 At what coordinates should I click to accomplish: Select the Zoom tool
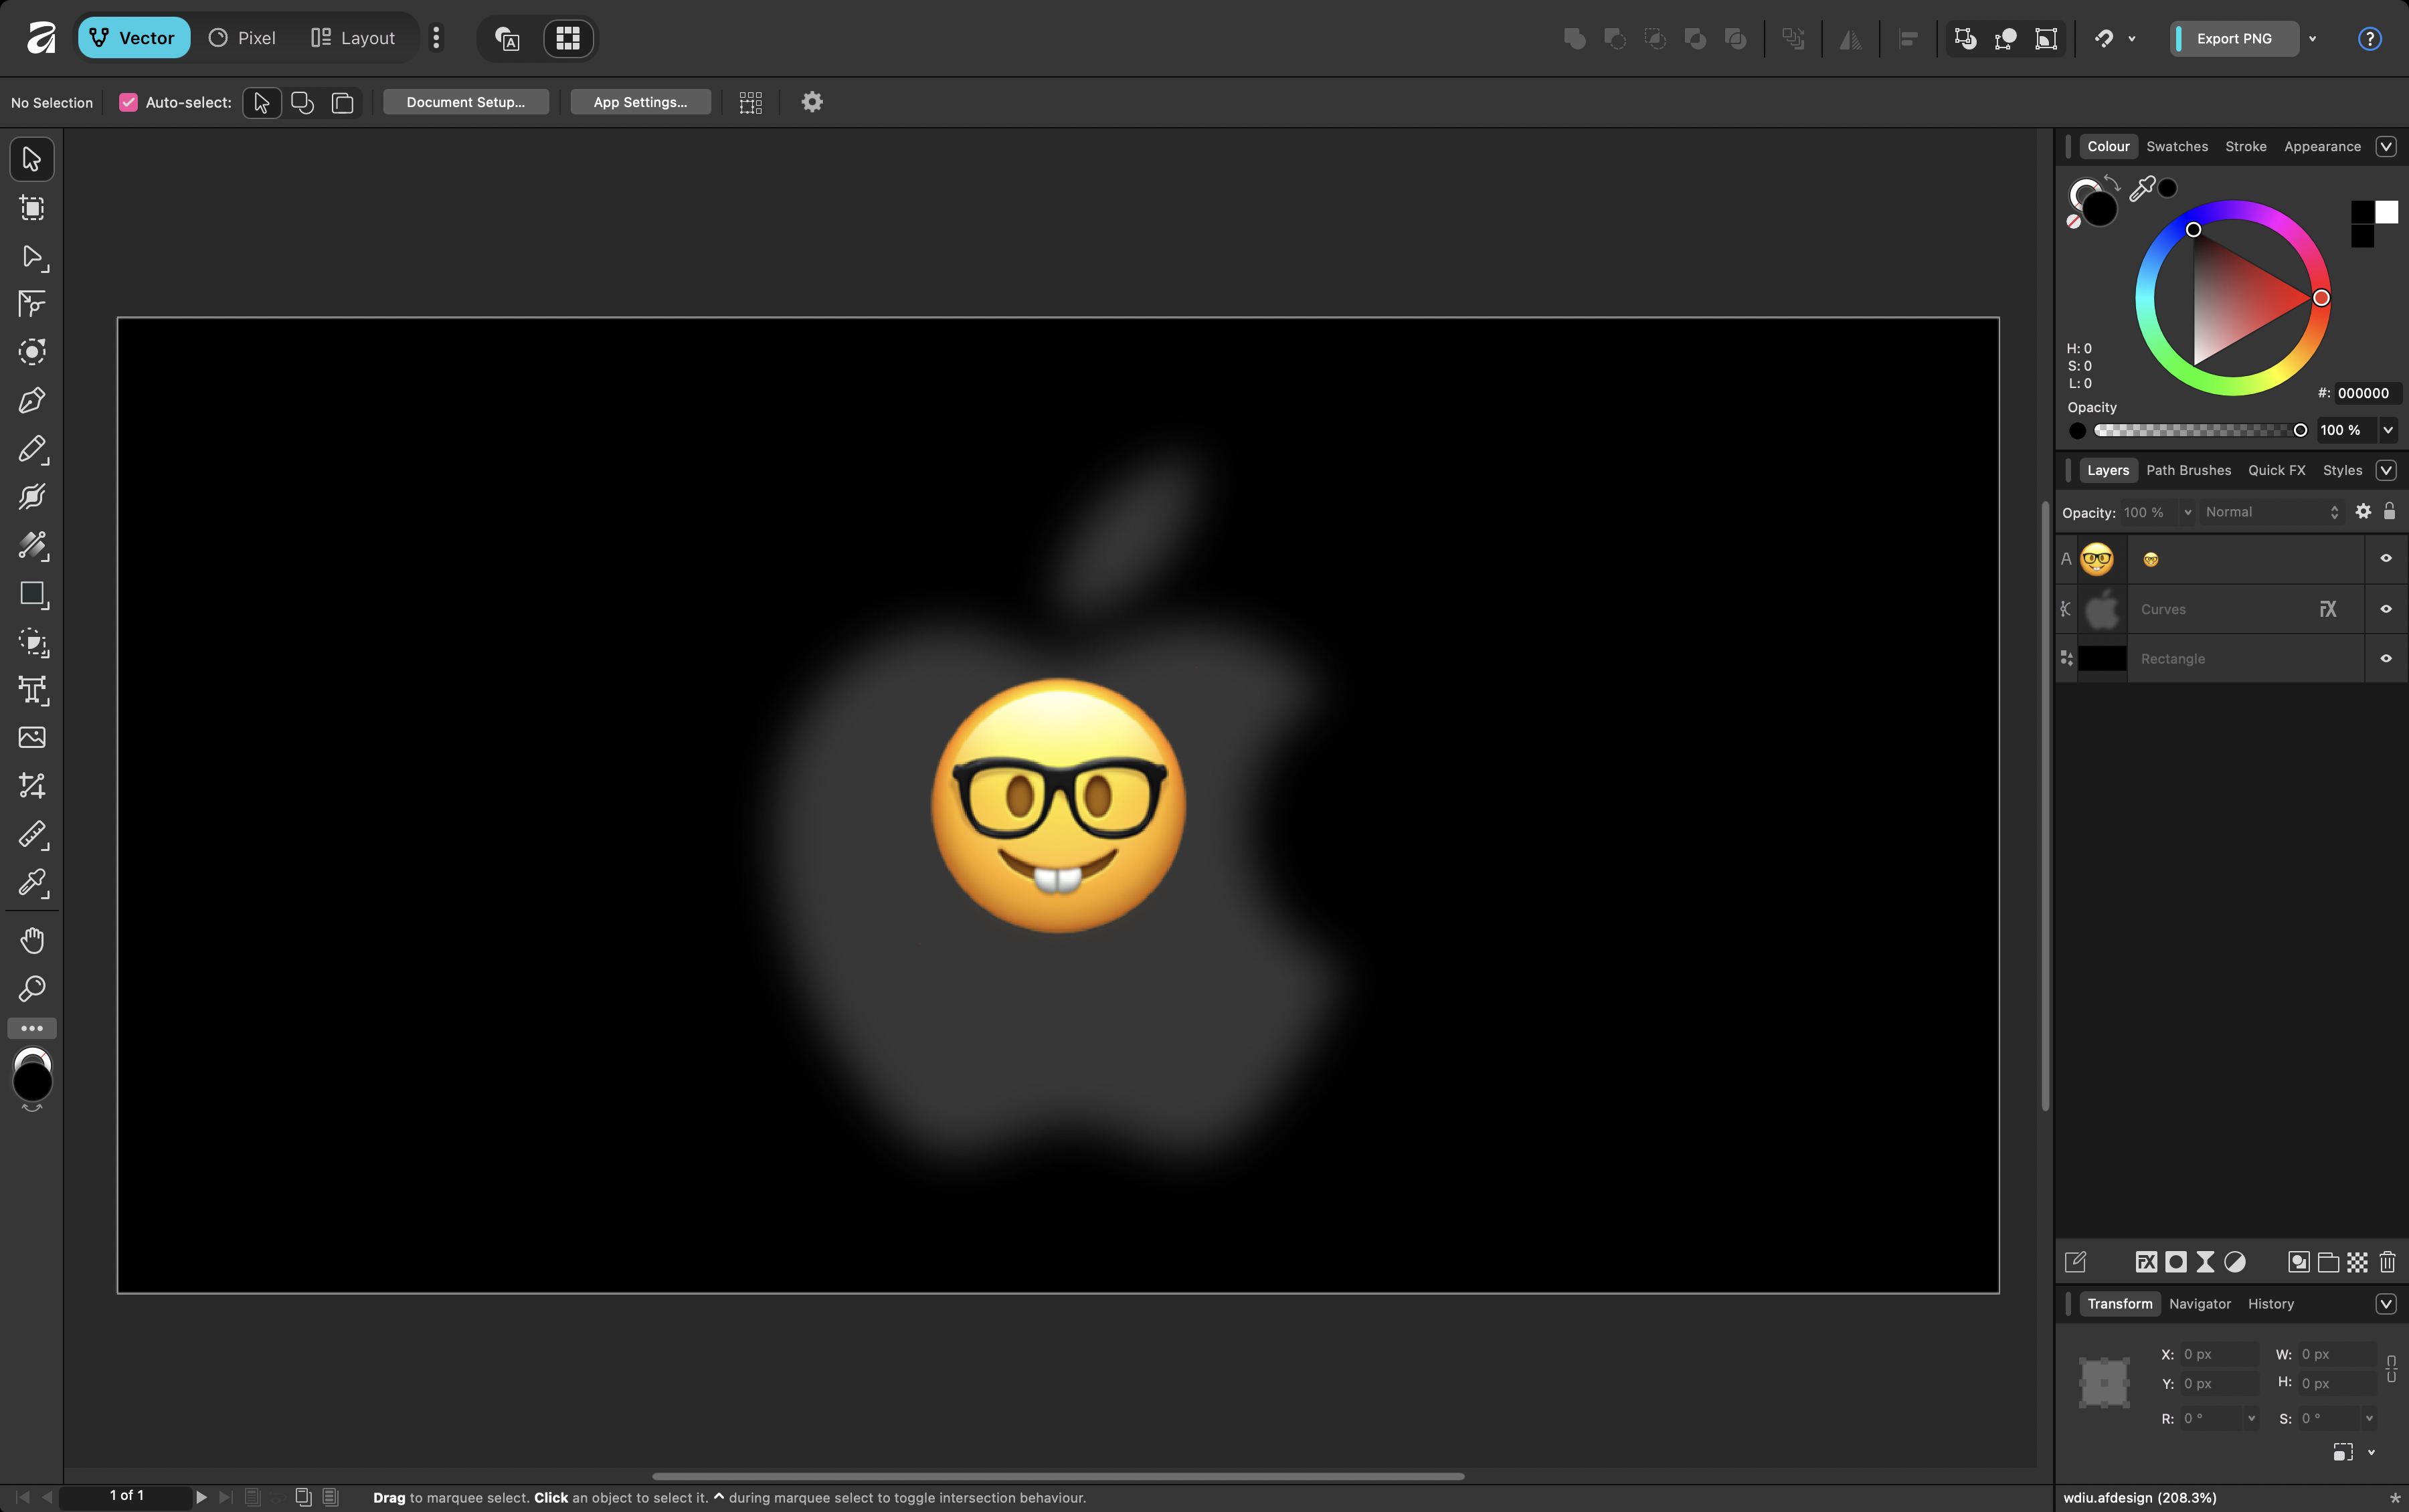click(31, 988)
